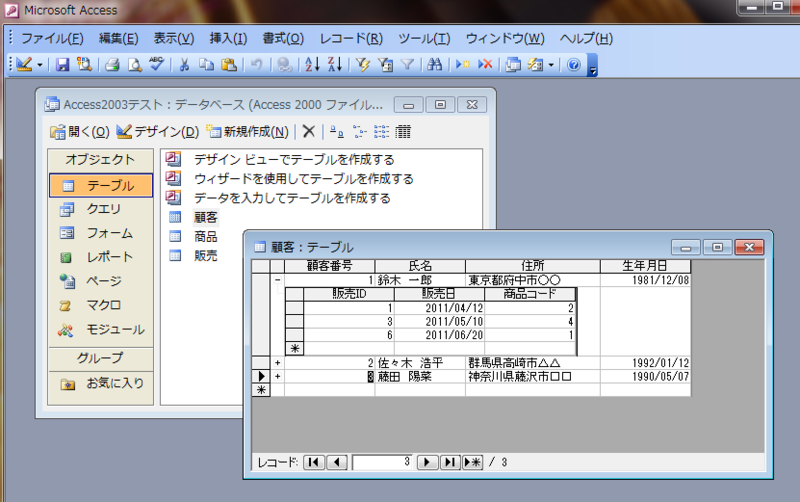Go to next record button
This screenshot has height=502, width=800.
click(x=428, y=462)
